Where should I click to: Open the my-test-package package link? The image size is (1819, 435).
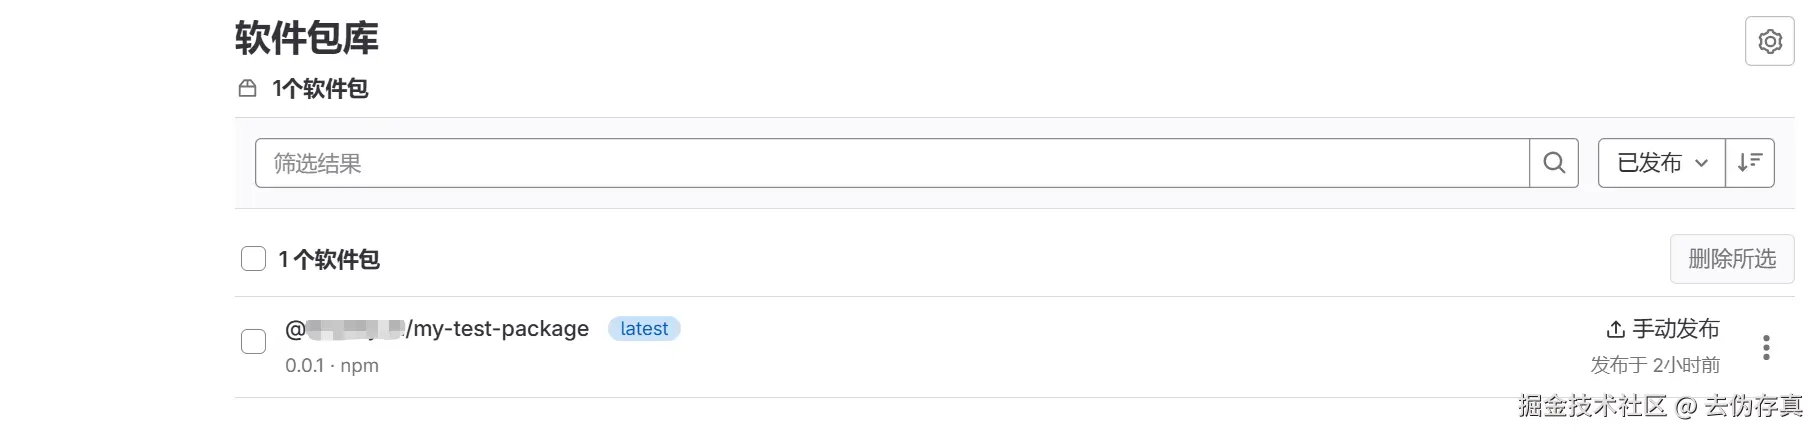[437, 329]
